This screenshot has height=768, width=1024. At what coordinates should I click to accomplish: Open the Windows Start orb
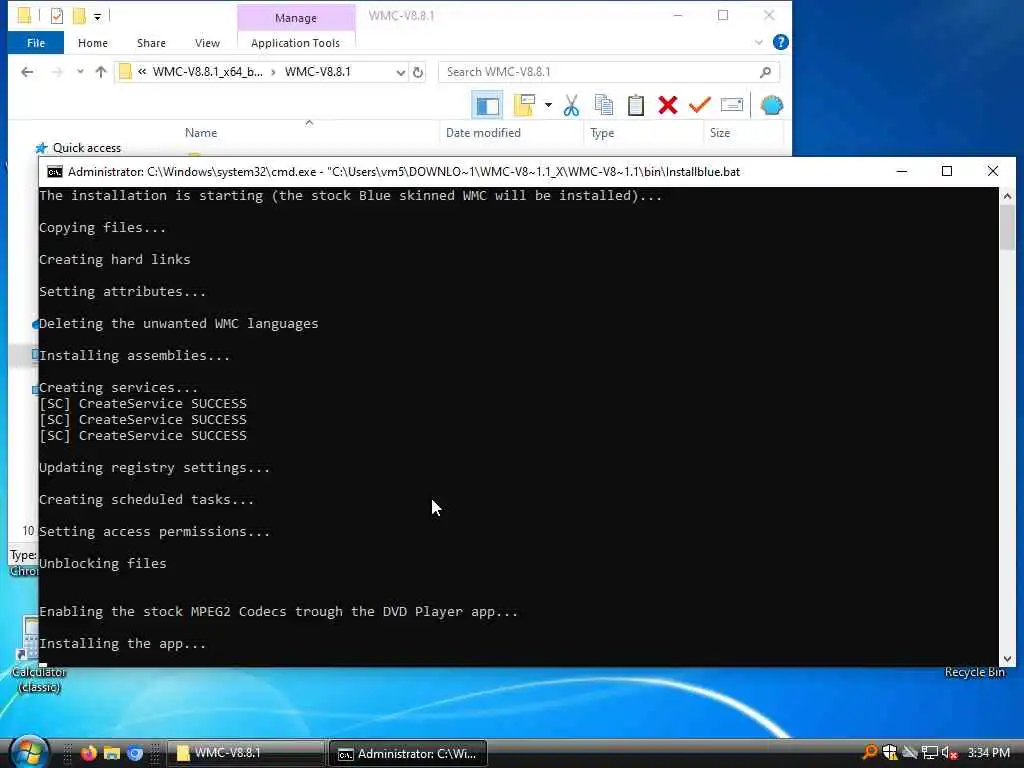(28, 753)
